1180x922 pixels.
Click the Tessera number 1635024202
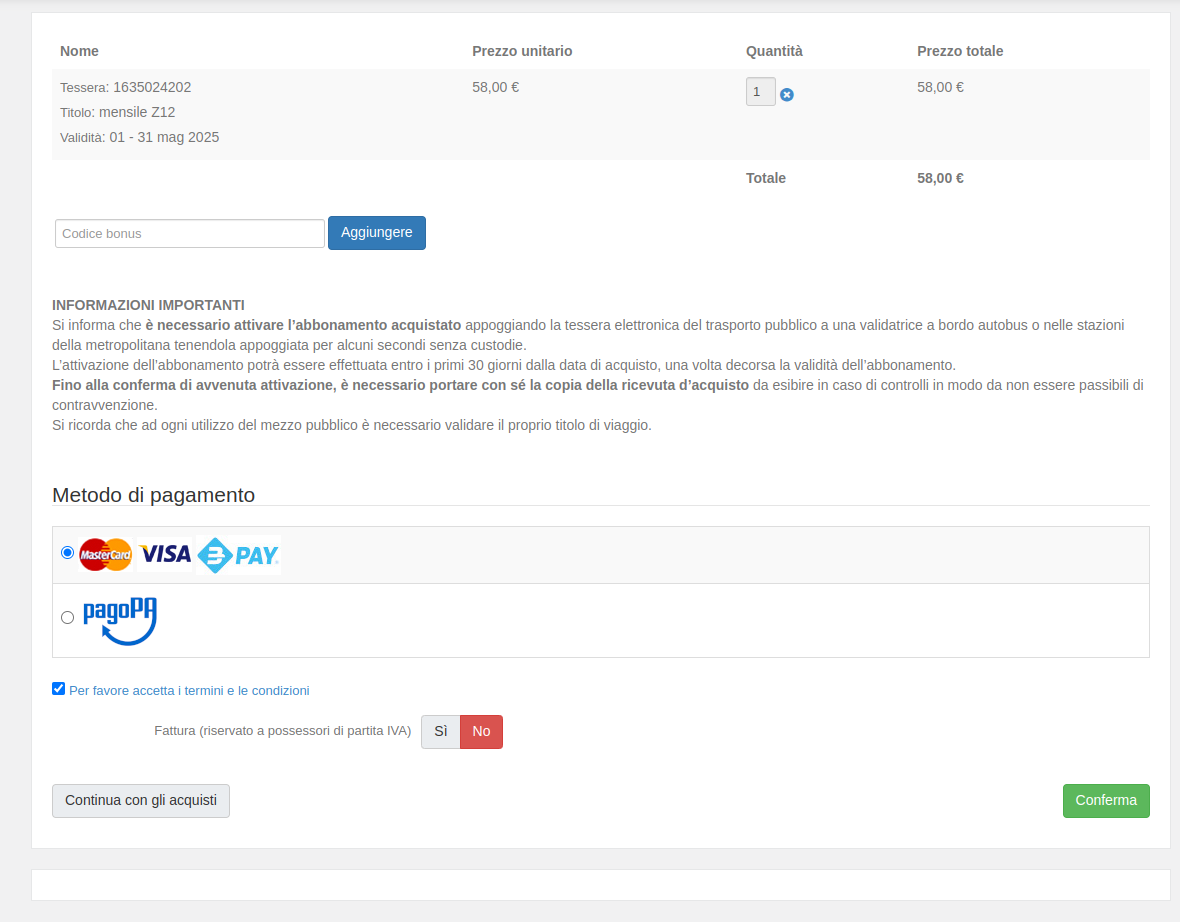tap(152, 87)
